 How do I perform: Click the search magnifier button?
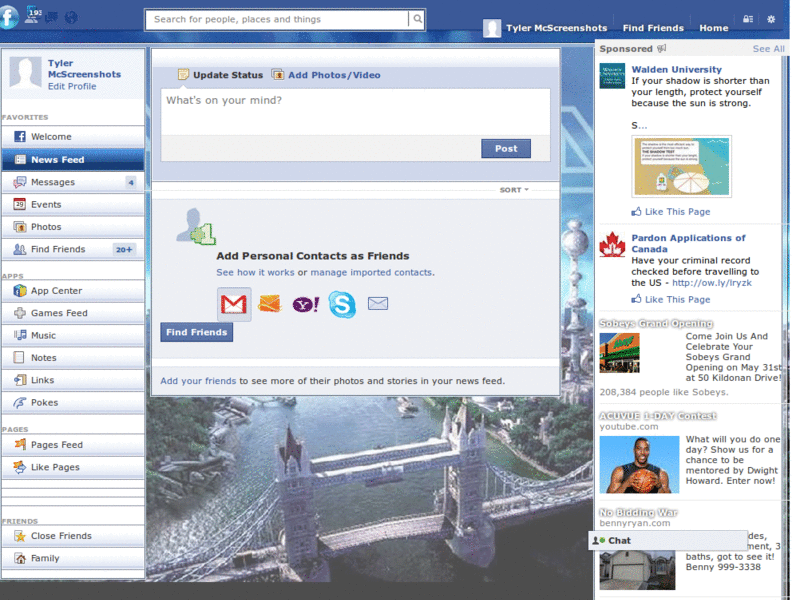(x=417, y=19)
